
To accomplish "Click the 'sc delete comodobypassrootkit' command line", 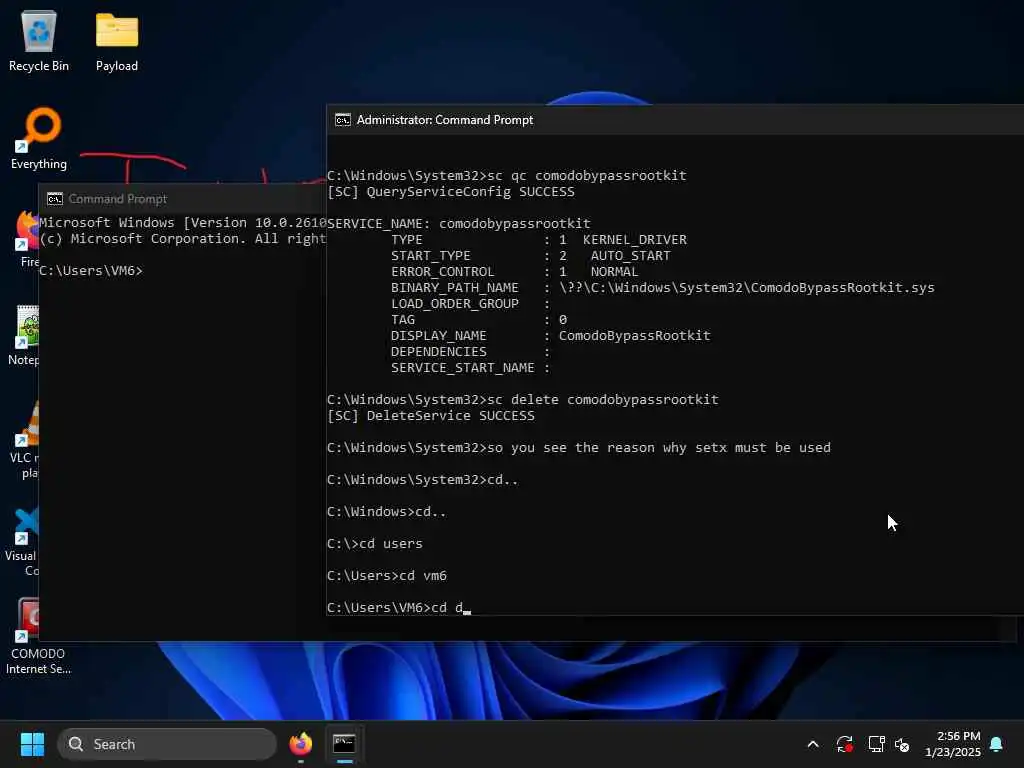I will [x=522, y=400].
